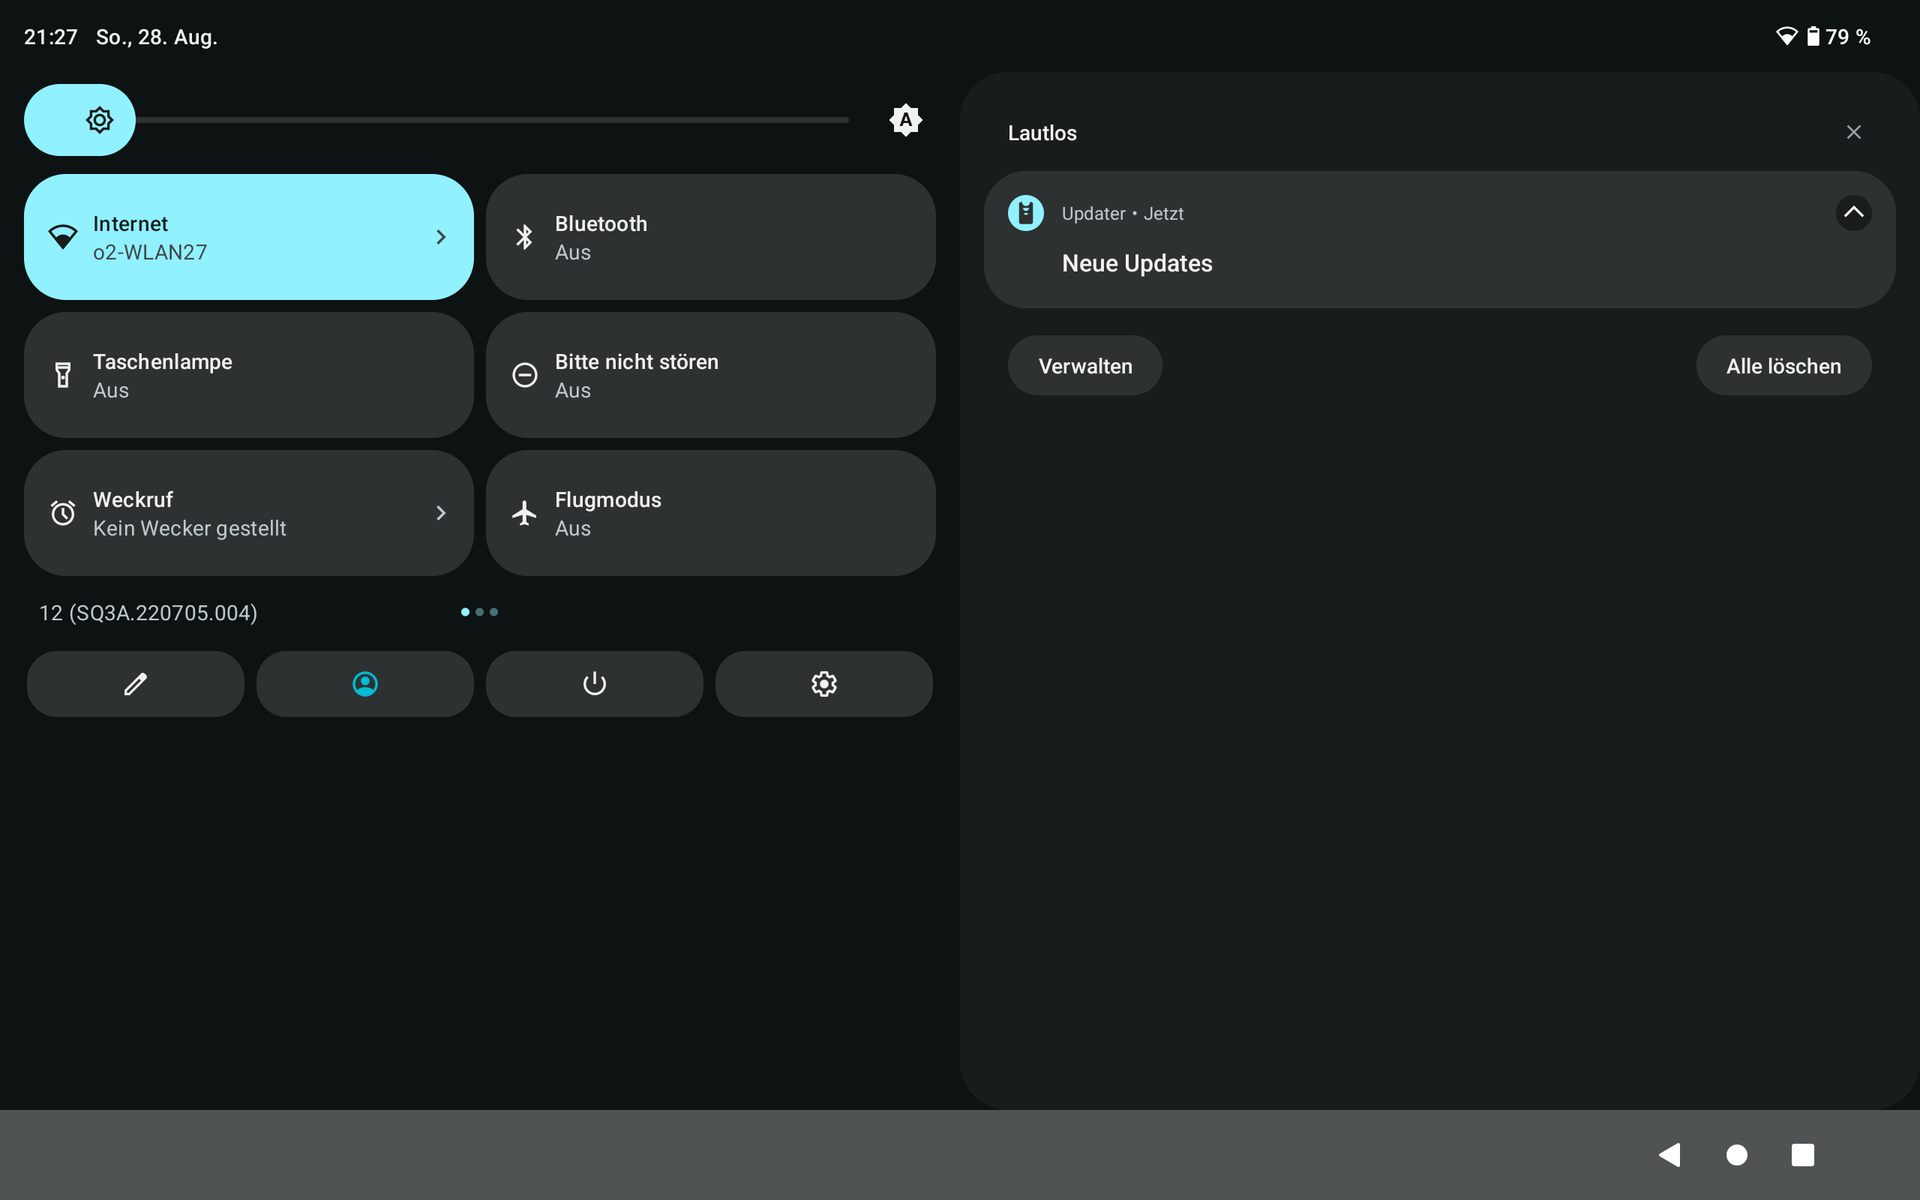The height and width of the screenshot is (1200, 1920).
Task: Tap the pencil edit tiles icon
Action: pyautogui.click(x=135, y=684)
